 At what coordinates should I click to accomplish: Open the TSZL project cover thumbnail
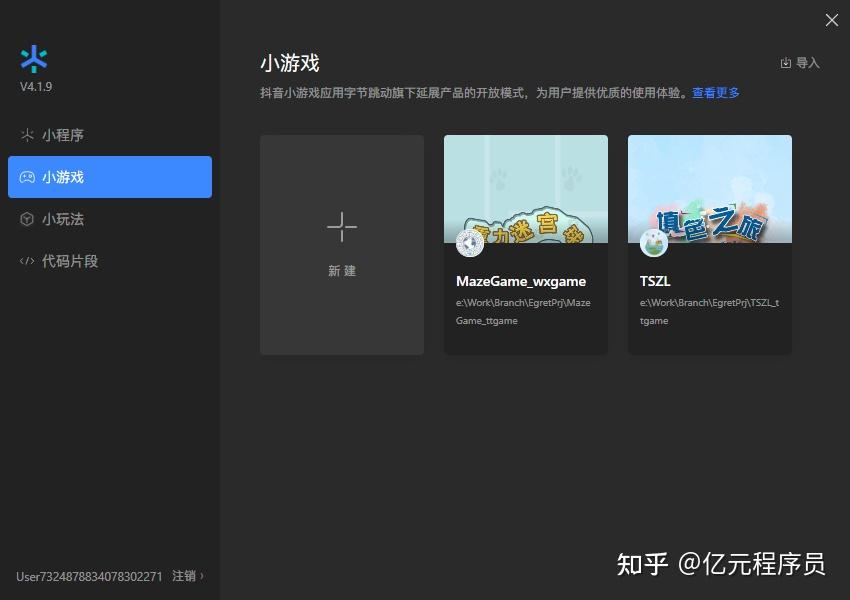(x=710, y=189)
